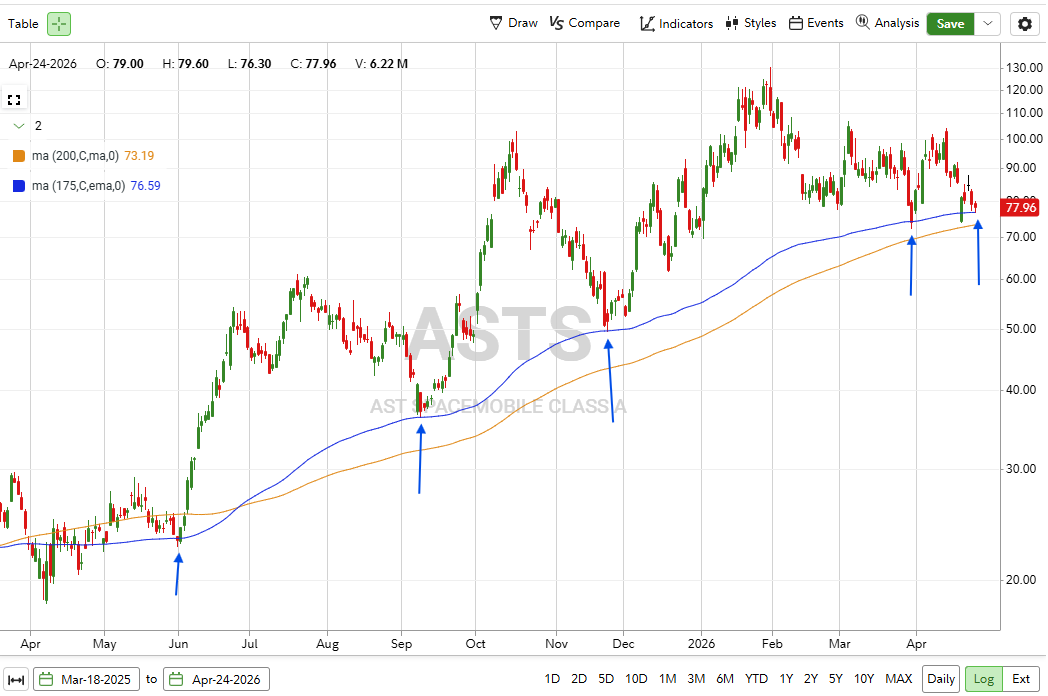Click the orange ma 200 color swatch
Image resolution: width=1048 pixels, height=696 pixels.
(19, 156)
